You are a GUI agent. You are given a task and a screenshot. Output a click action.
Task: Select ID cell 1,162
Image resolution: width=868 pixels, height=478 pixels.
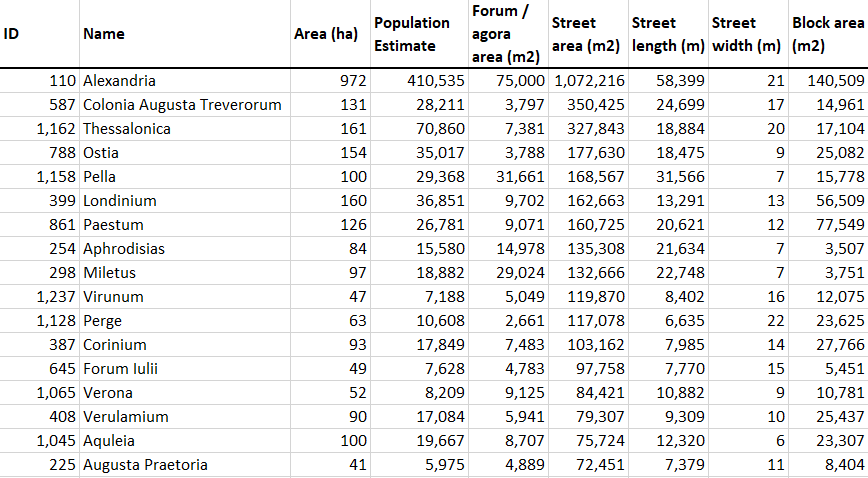coord(39,129)
